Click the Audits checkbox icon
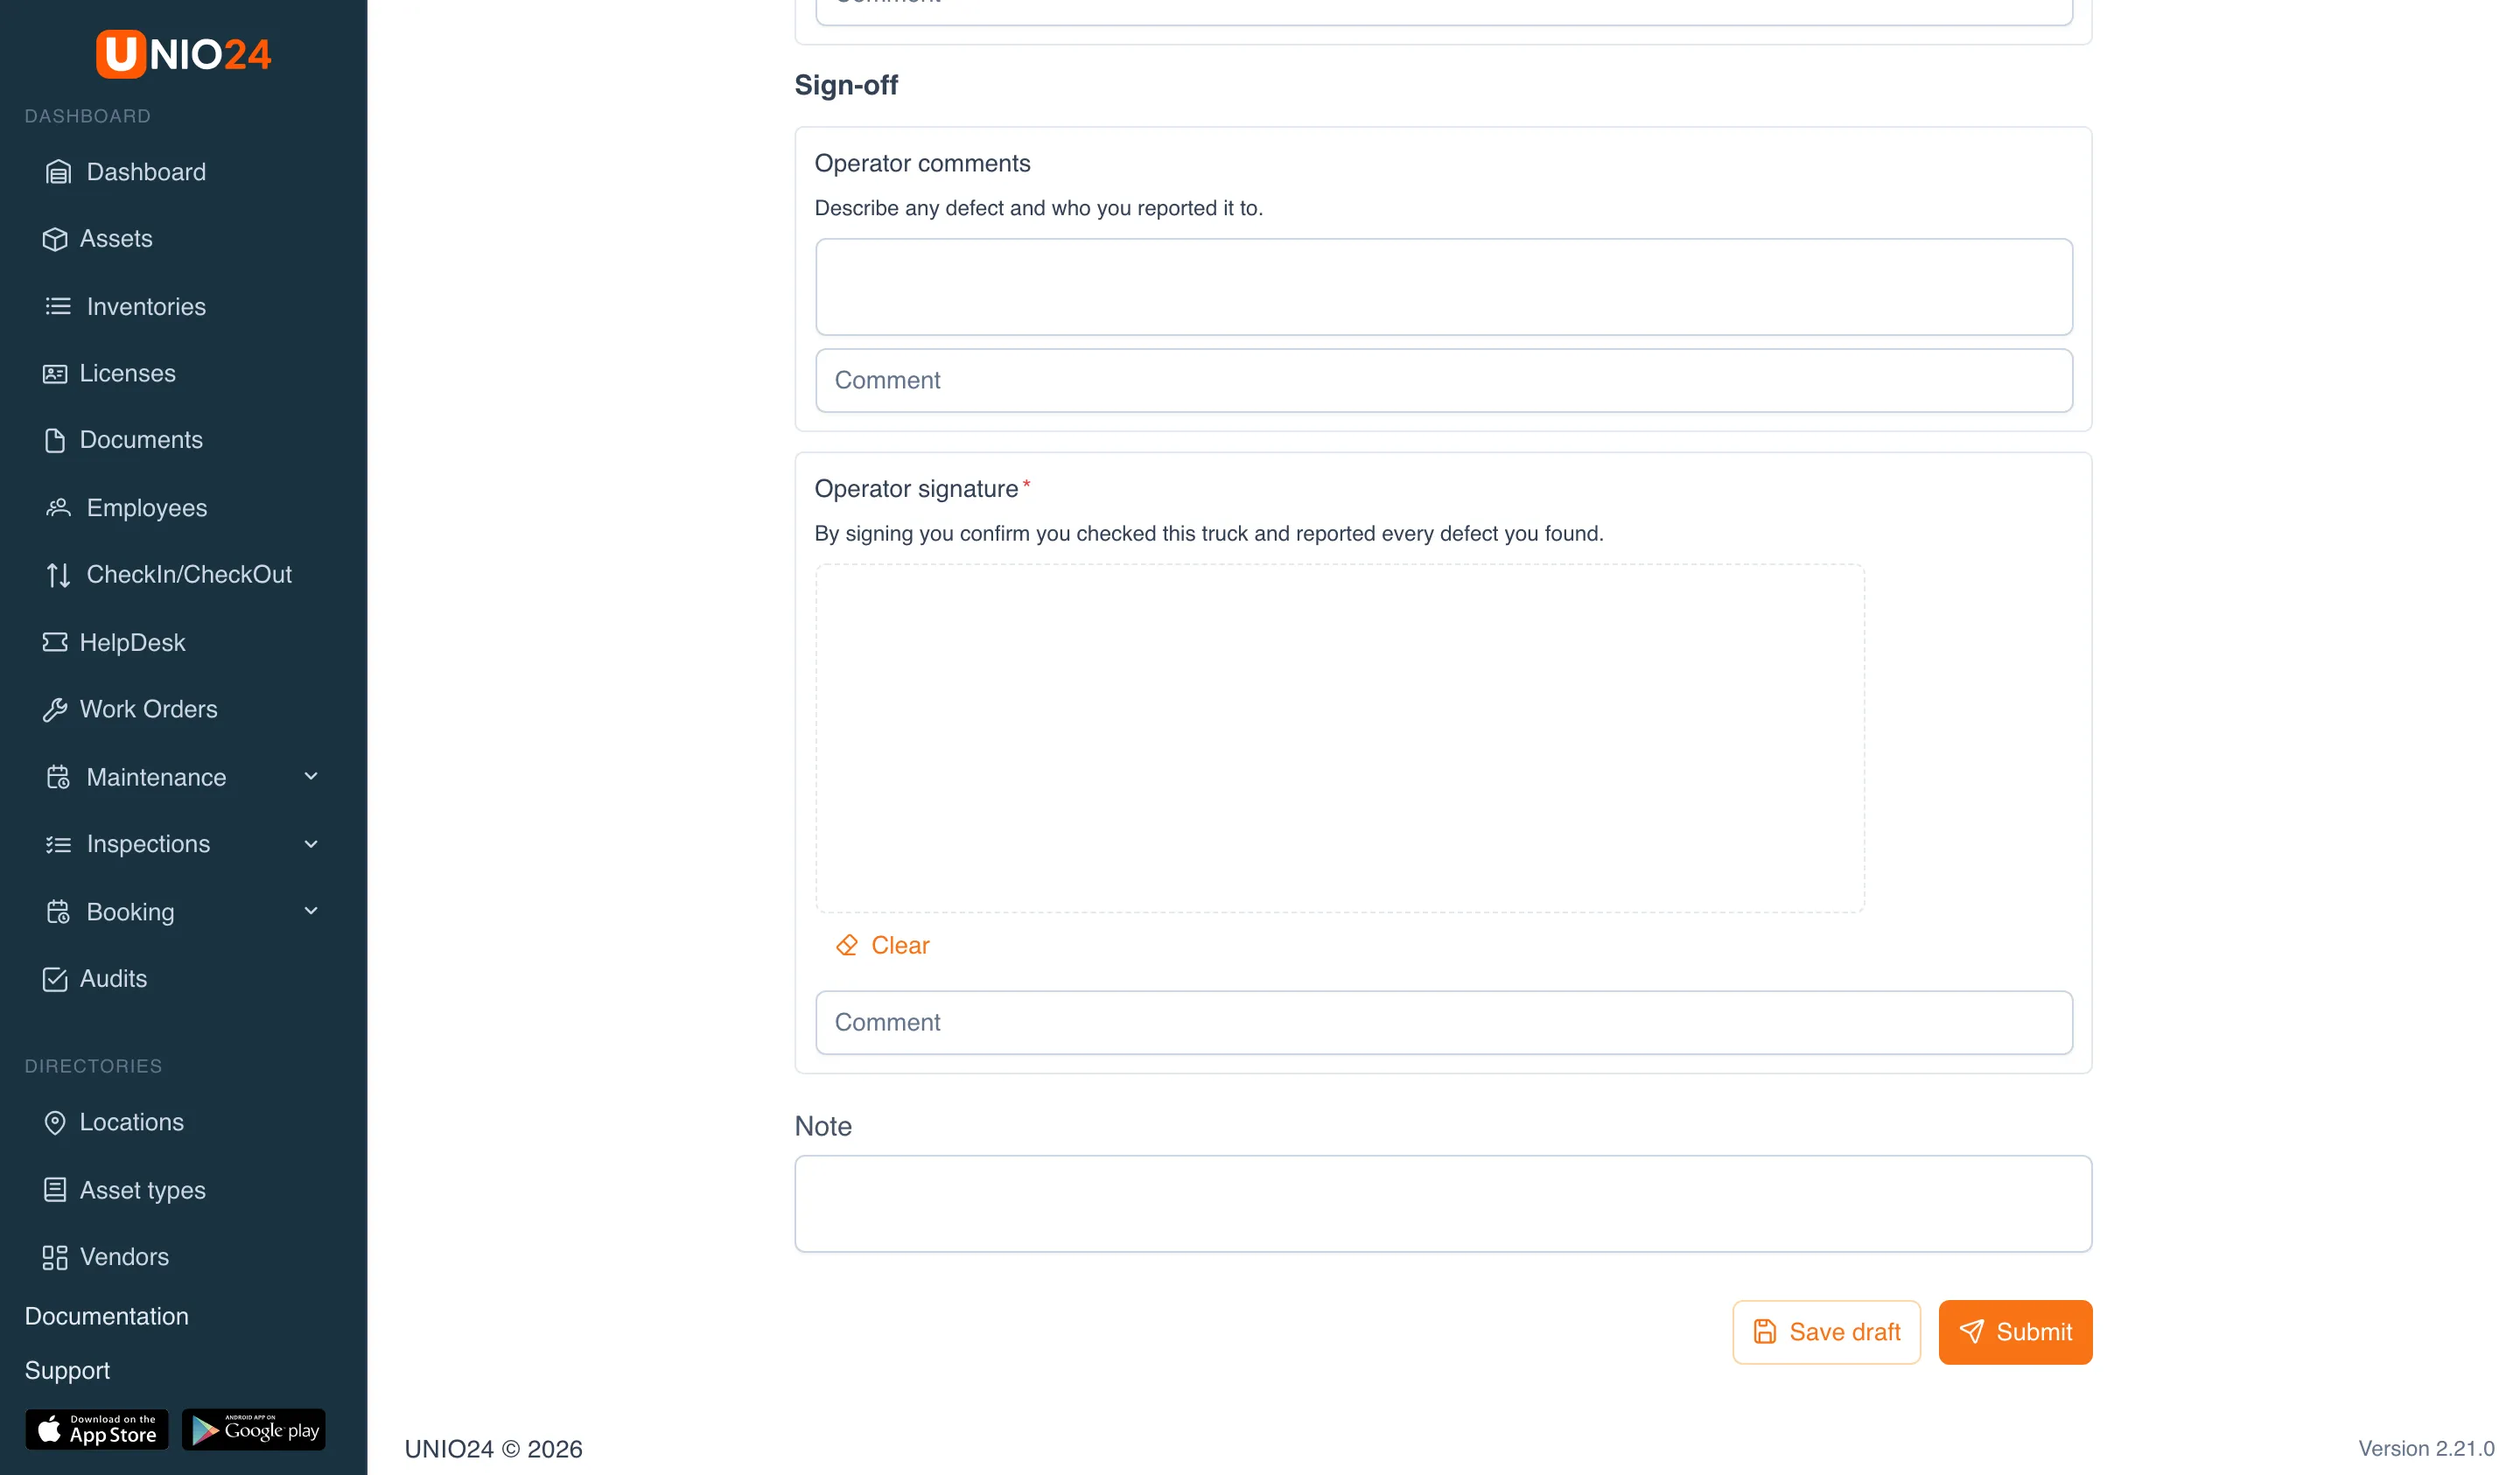Image resolution: width=2520 pixels, height=1475 pixels. tap(55, 979)
